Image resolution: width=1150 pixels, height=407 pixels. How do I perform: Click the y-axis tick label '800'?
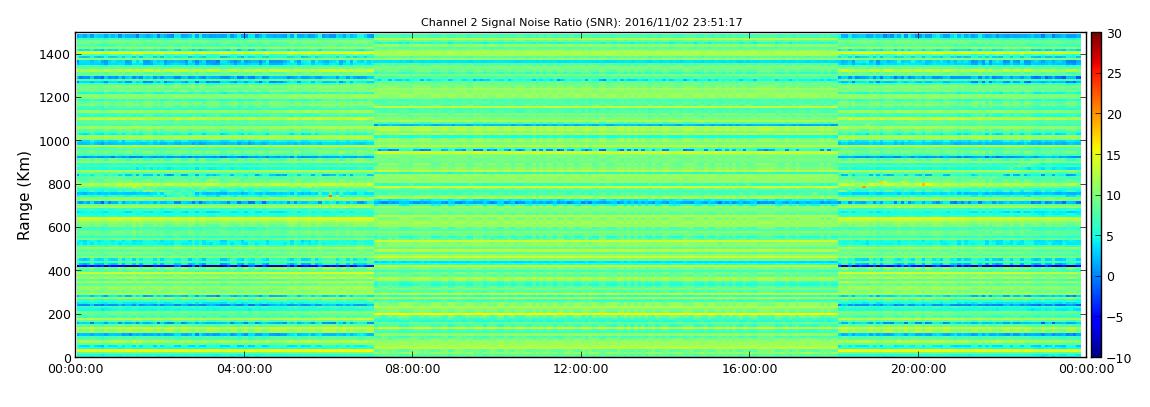(x=60, y=184)
